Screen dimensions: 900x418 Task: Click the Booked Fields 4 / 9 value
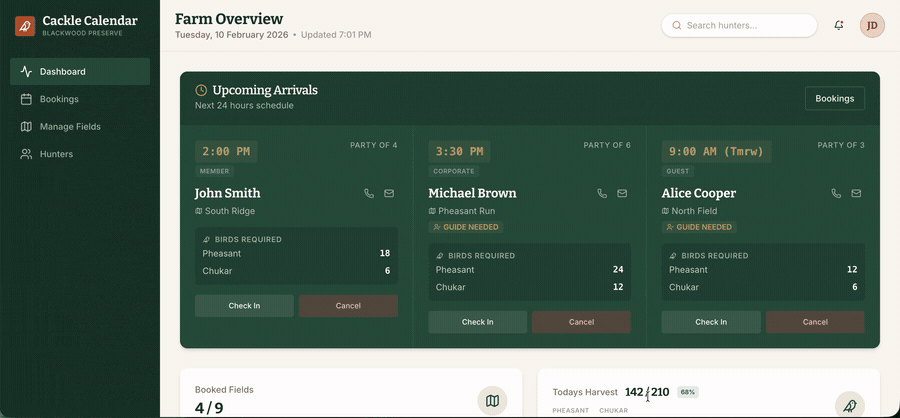coord(209,408)
